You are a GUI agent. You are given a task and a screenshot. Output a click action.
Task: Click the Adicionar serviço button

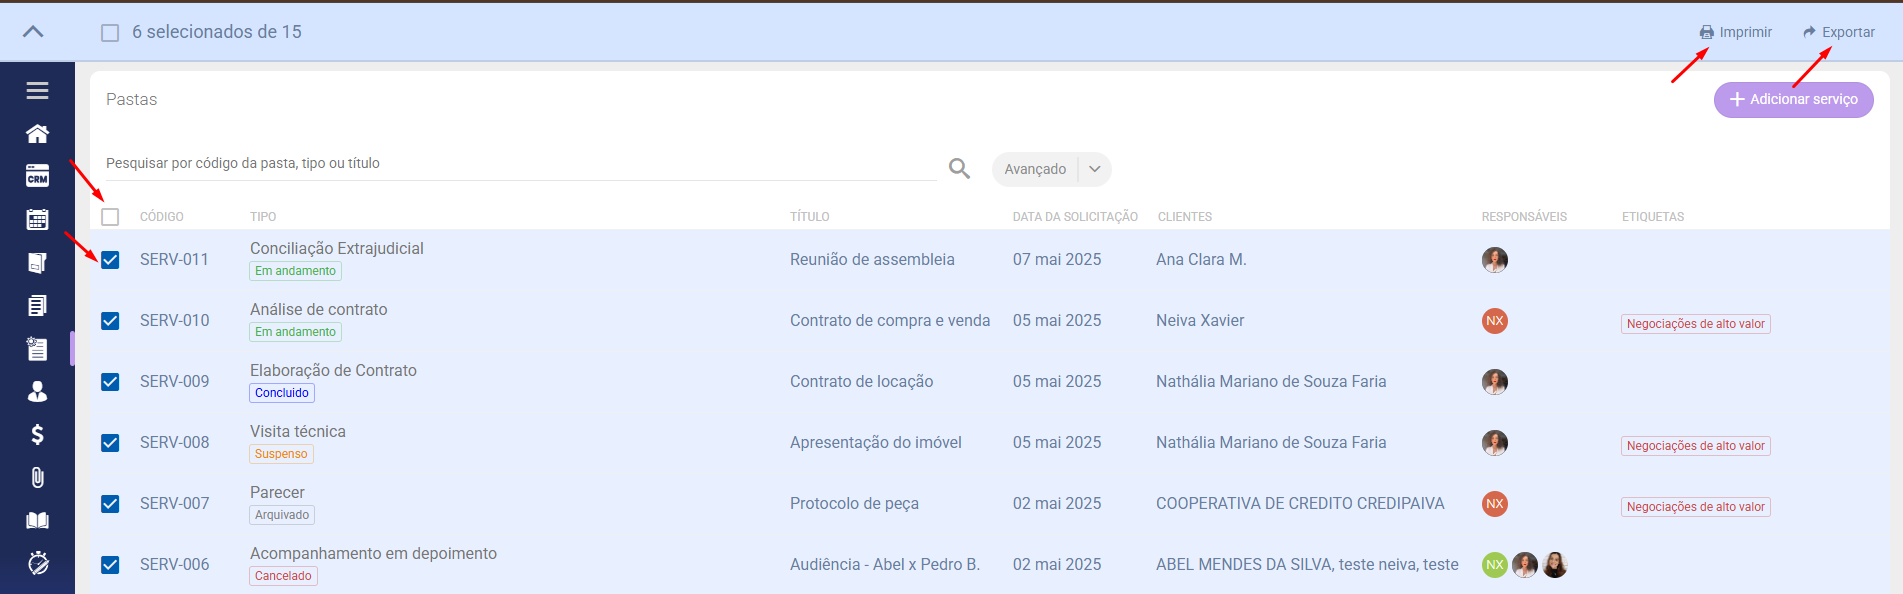pos(1793,100)
